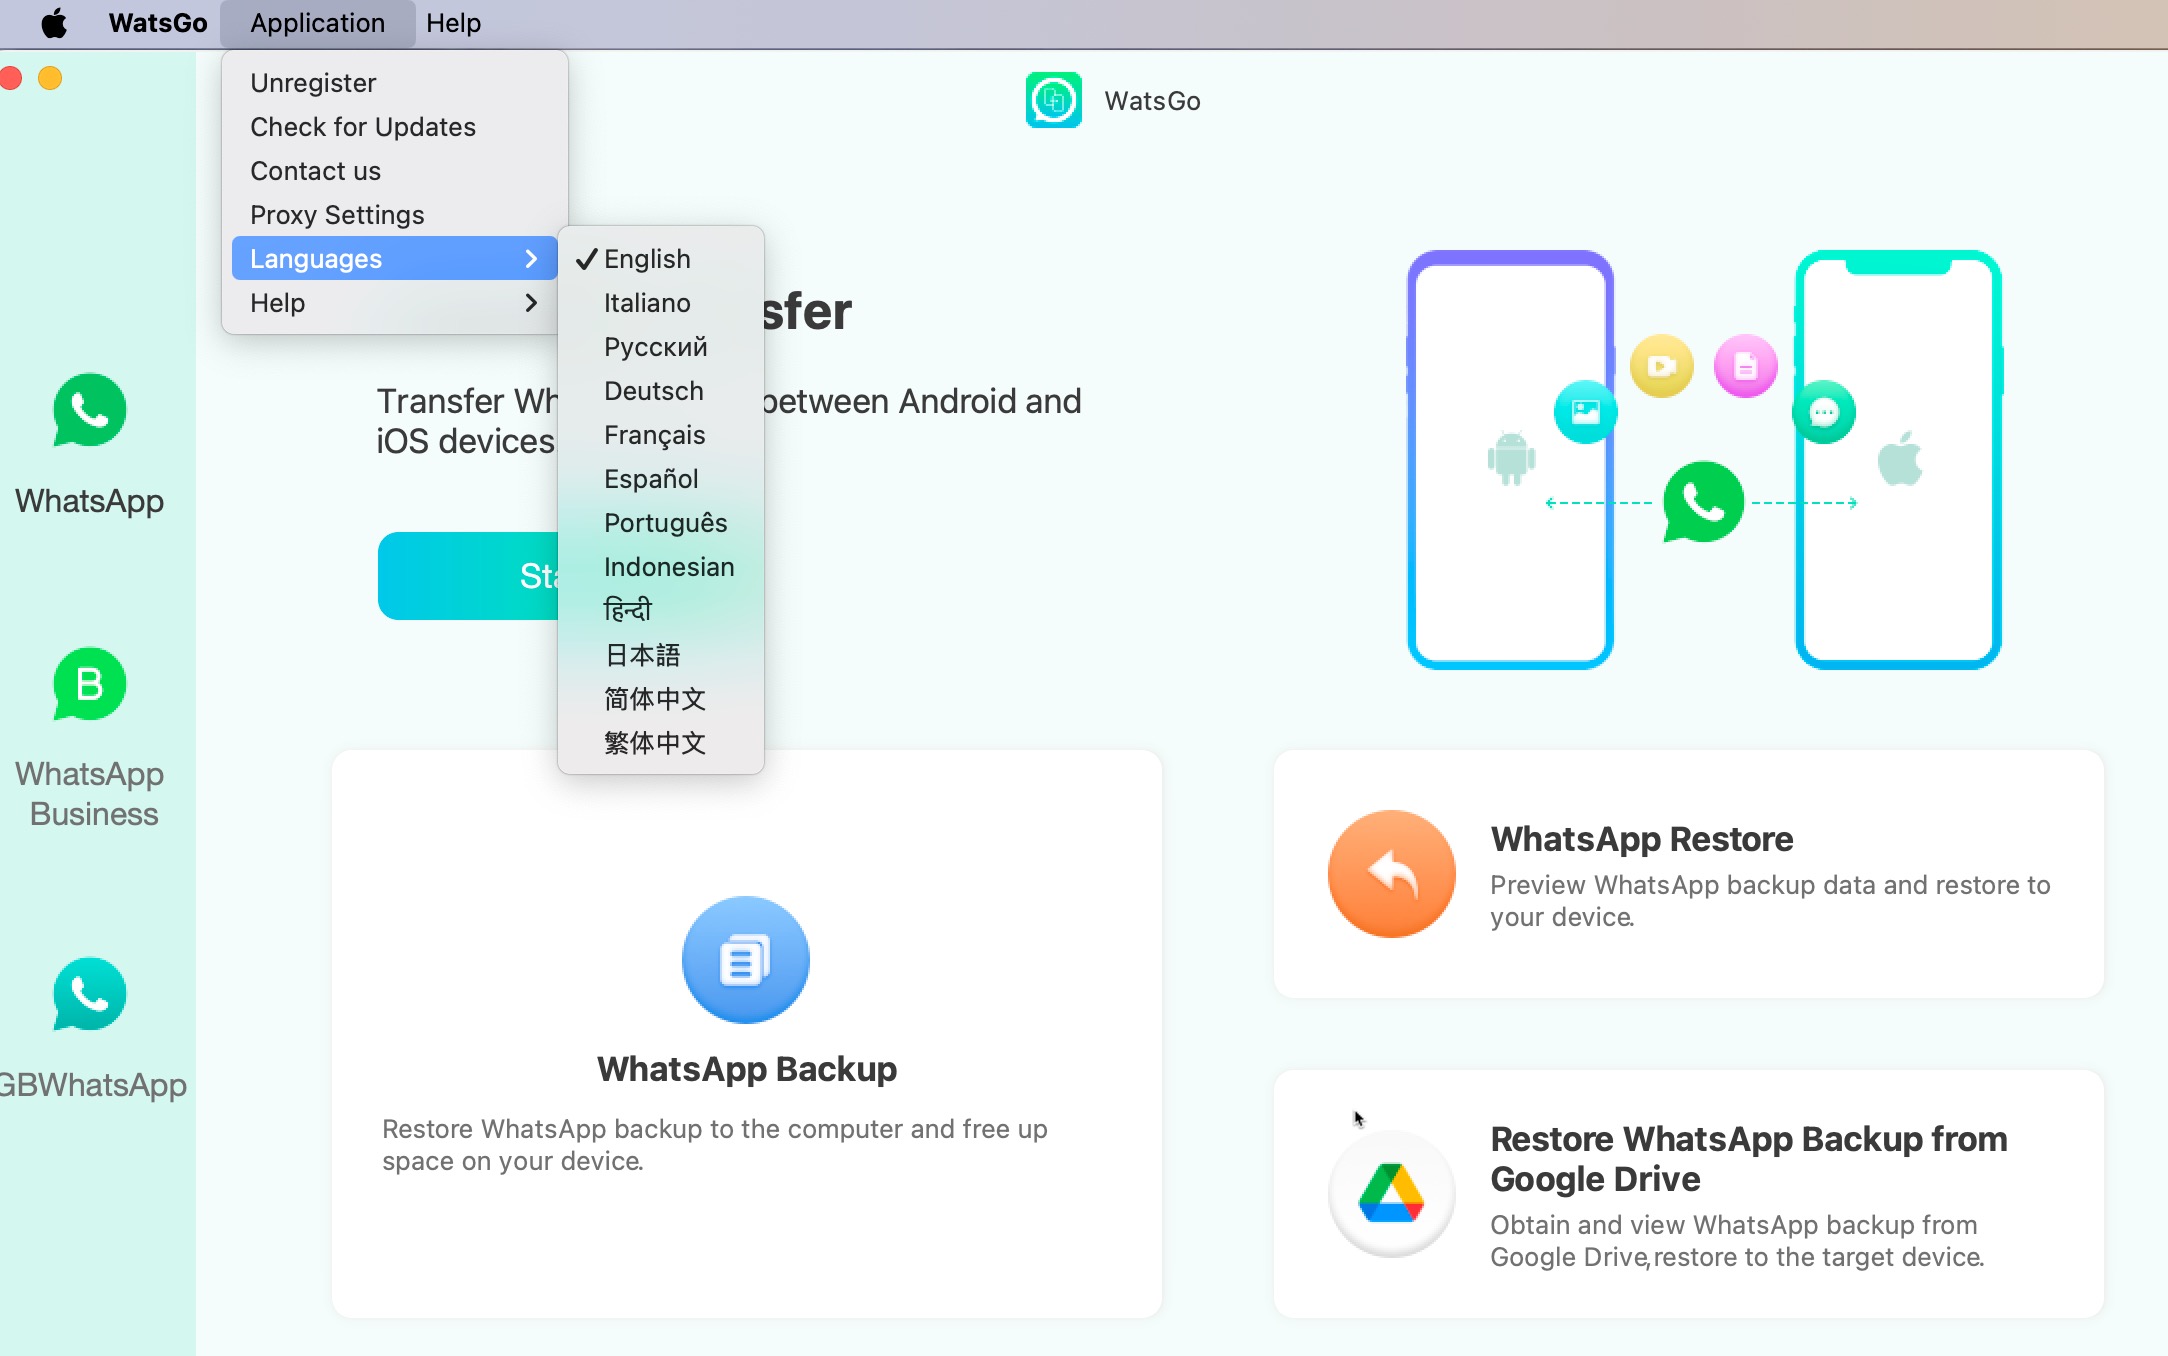
Task: Click the yellow minimize window dot
Action: click(x=50, y=78)
